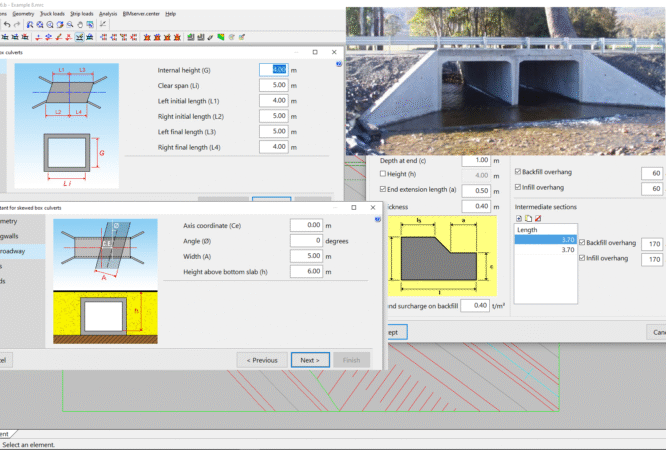Click the pressed icon in second toolbar row
The width and height of the screenshot is (666, 450).
[79, 37]
